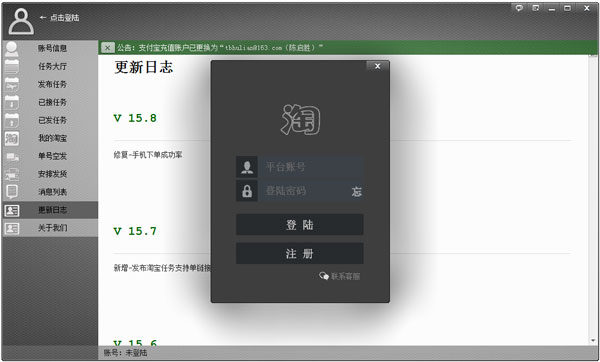
Task: Click the 登陆 login button
Action: coord(300,225)
